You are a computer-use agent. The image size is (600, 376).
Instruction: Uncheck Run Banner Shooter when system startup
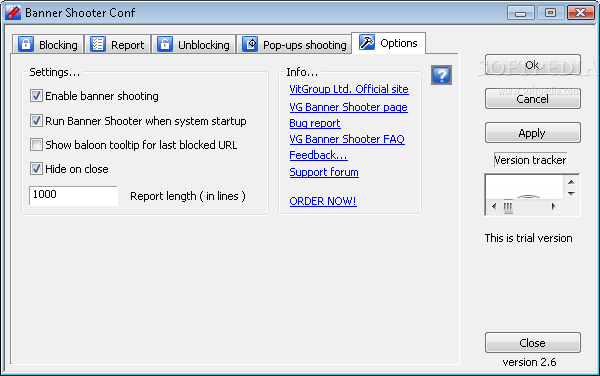coord(36,121)
